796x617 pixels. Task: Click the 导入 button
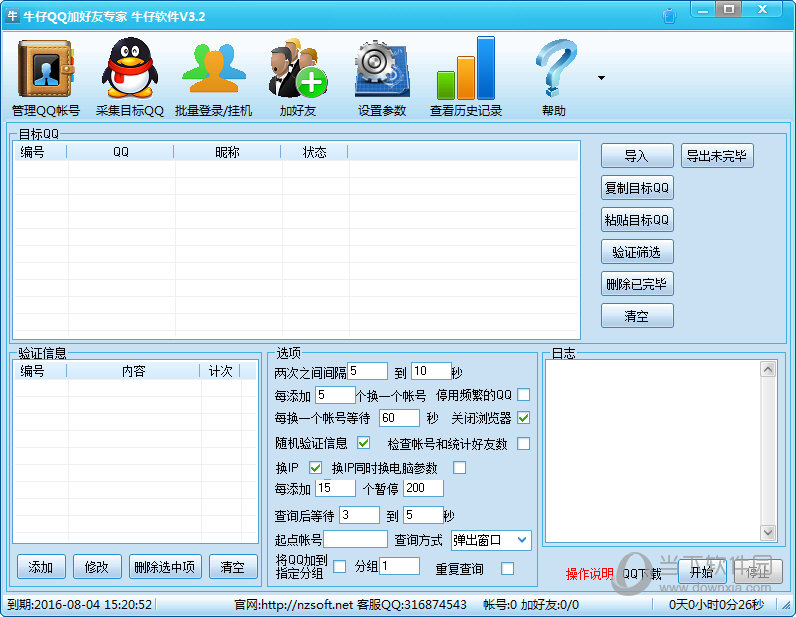[637, 155]
